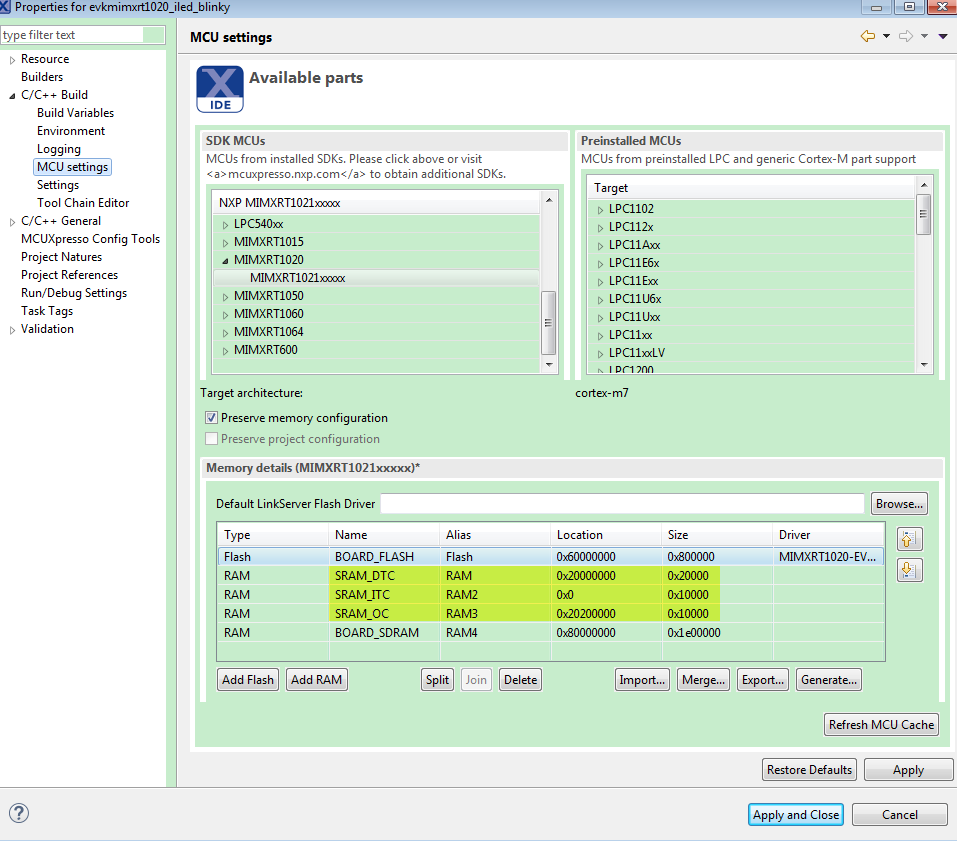Expand the C/C++ General tree node
The image size is (957, 841).
pos(12,222)
